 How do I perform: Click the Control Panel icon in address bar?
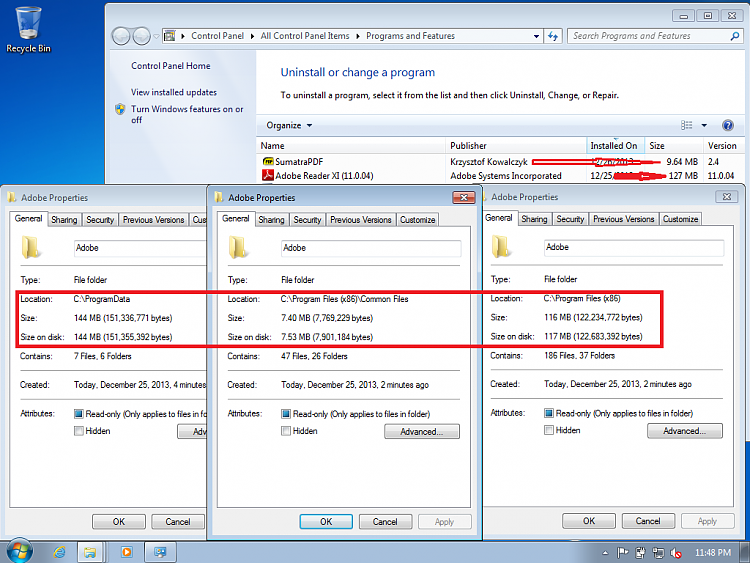point(170,36)
